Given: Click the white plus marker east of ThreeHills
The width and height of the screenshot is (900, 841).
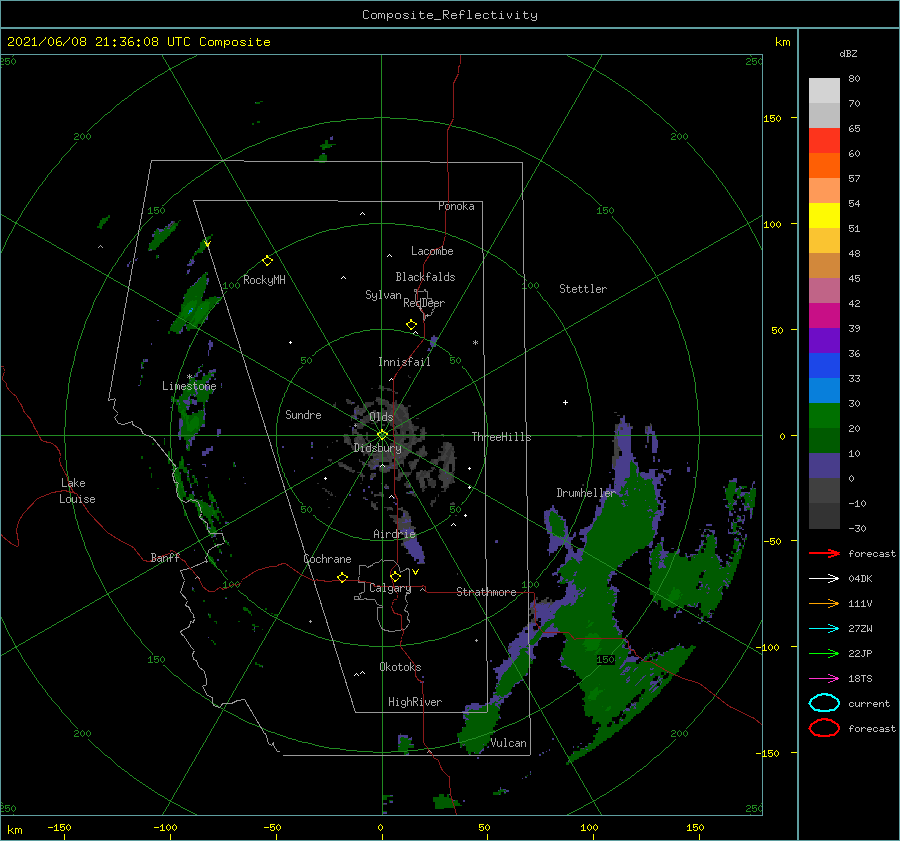Looking at the screenshot, I should coord(565,402).
